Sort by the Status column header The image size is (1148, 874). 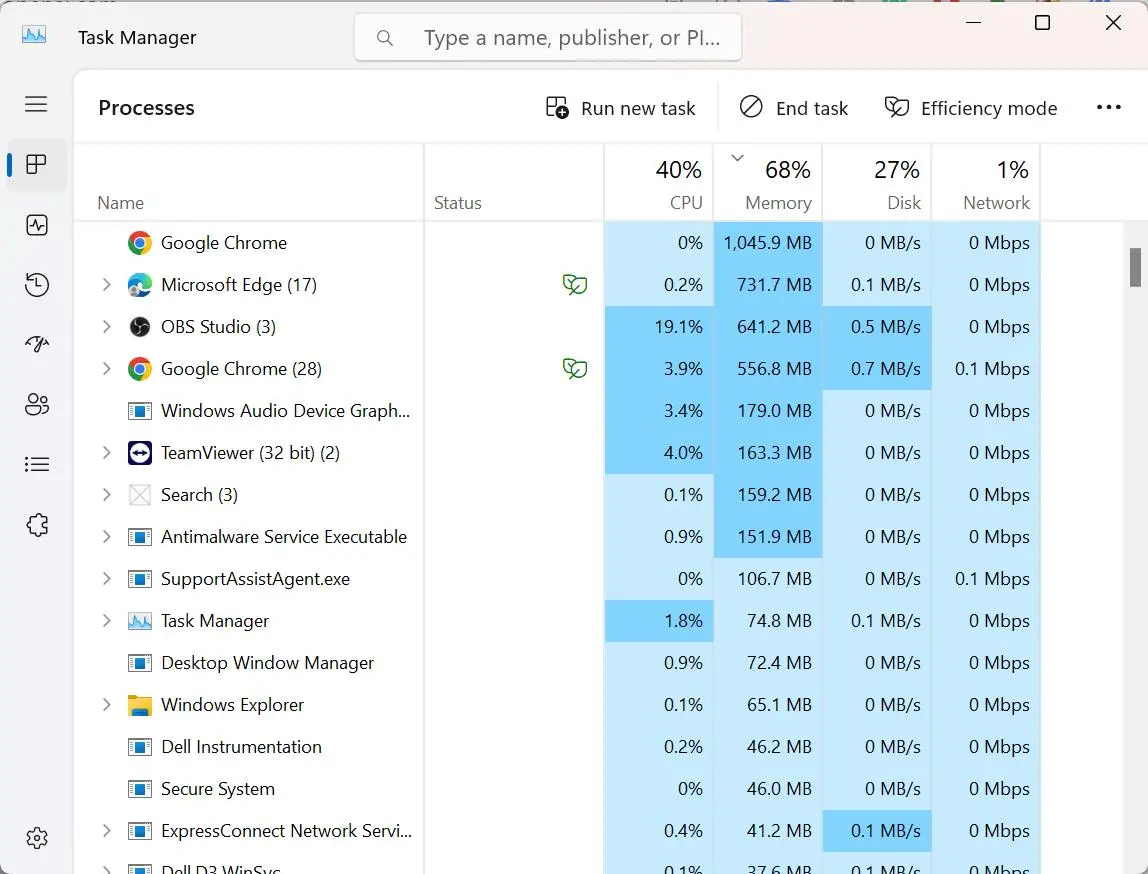514,183
